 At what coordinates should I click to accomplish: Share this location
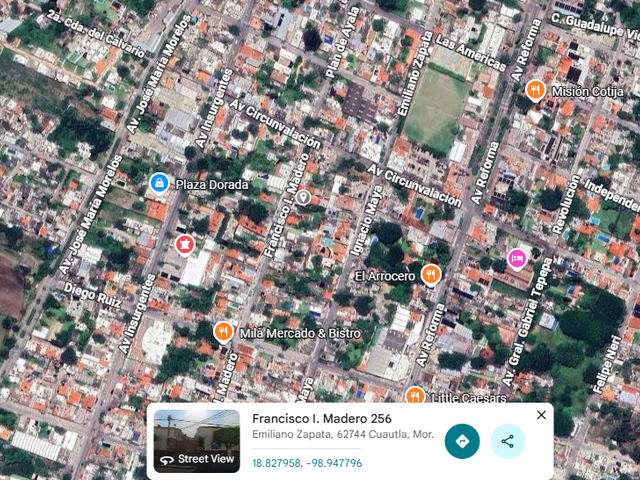coord(507,441)
